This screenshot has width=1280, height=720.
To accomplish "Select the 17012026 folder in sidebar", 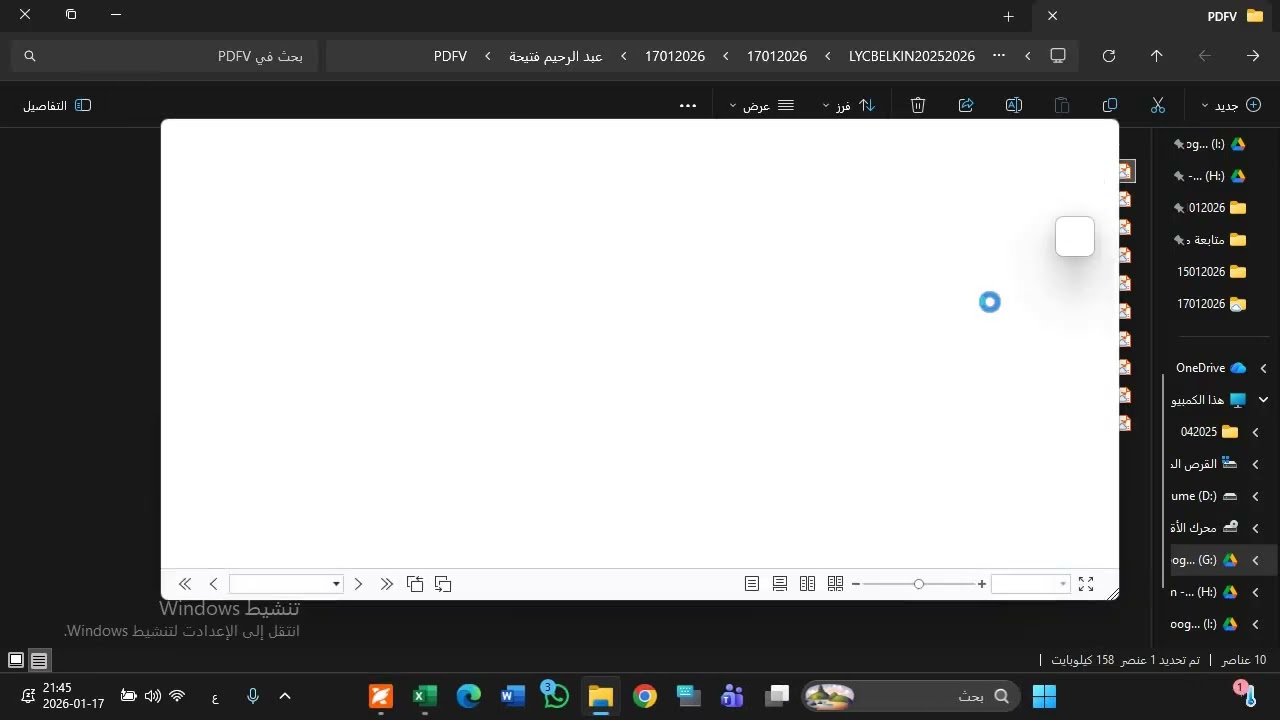I will (x=1211, y=304).
